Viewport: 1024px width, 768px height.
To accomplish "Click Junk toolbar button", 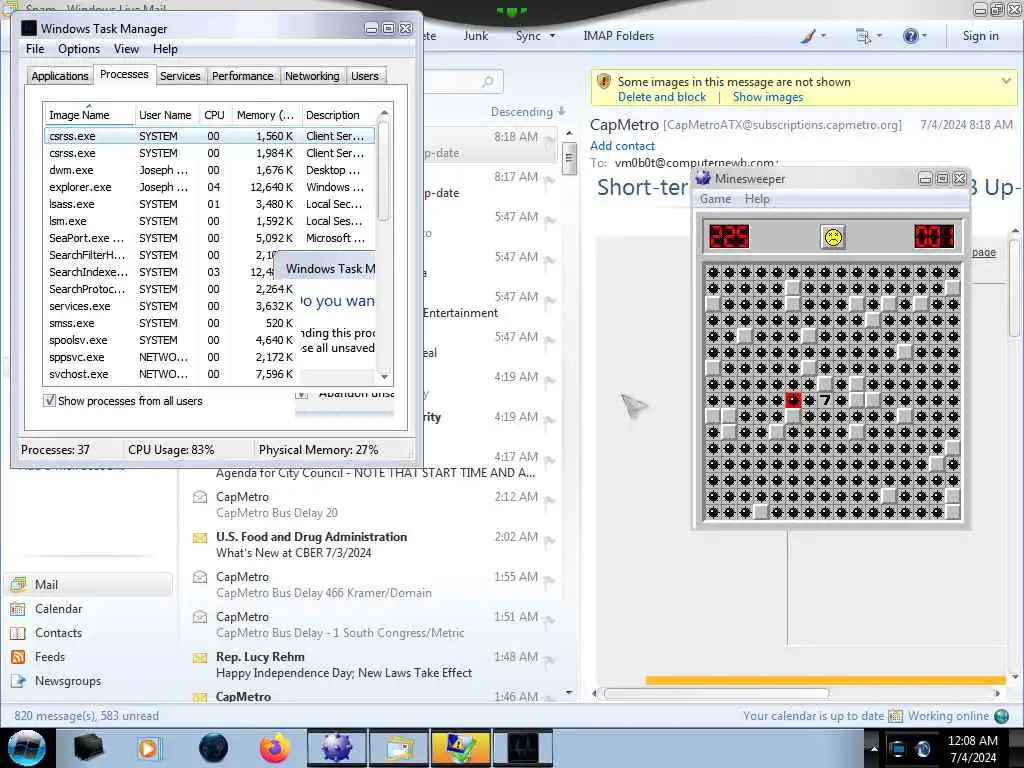I will tap(475, 36).
